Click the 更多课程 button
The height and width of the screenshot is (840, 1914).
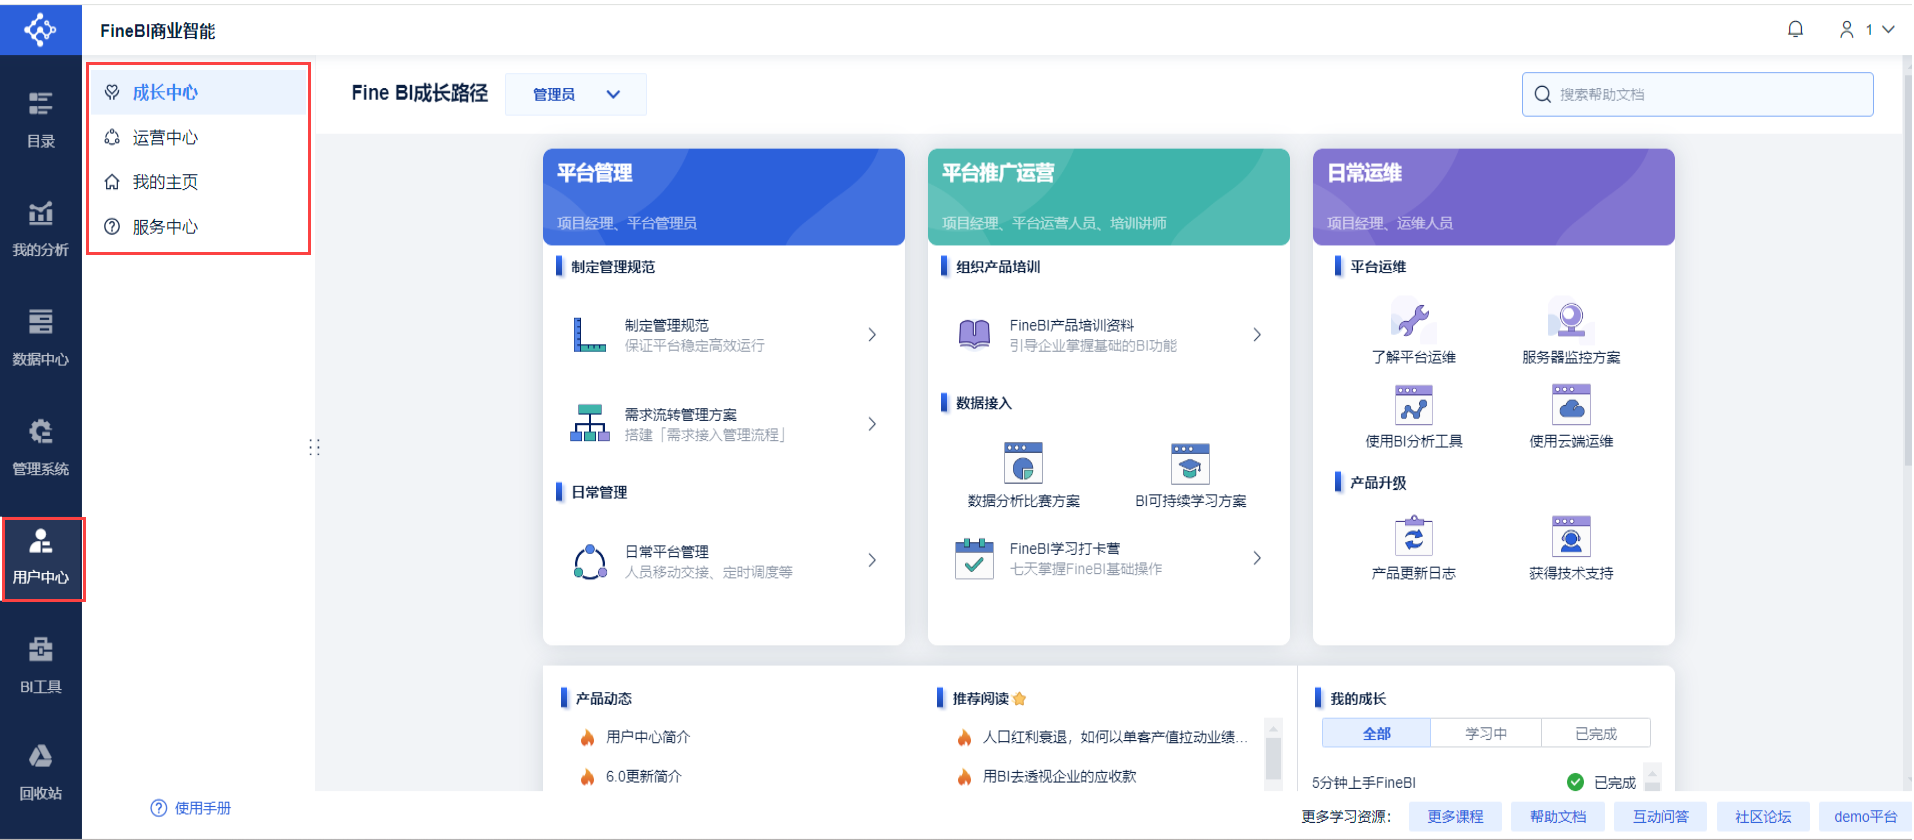tap(1455, 817)
